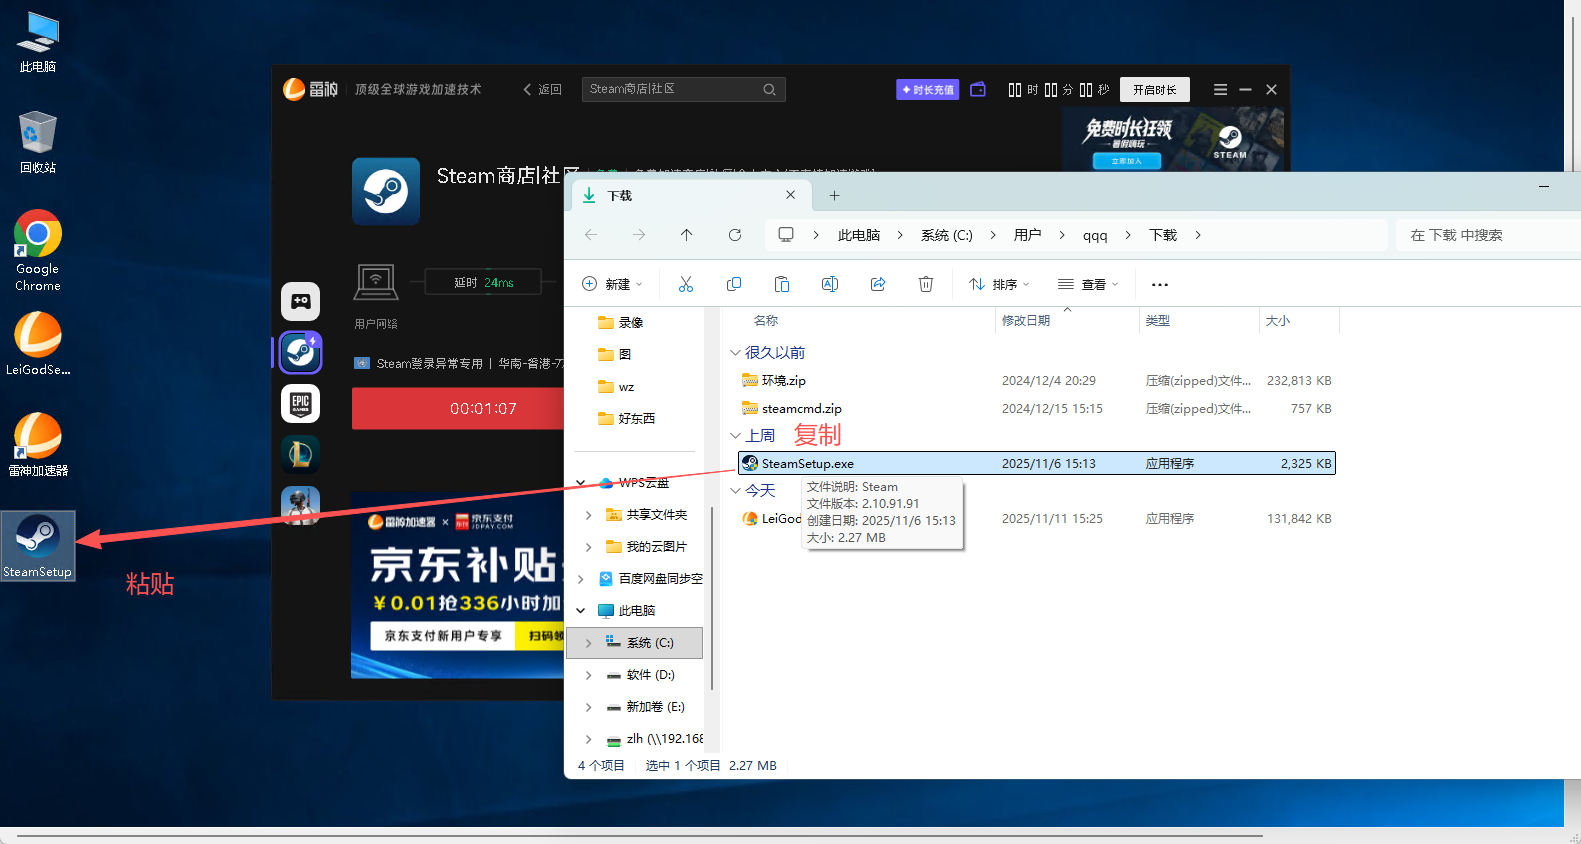Open the League of Legends icon in sidebar

[300, 454]
